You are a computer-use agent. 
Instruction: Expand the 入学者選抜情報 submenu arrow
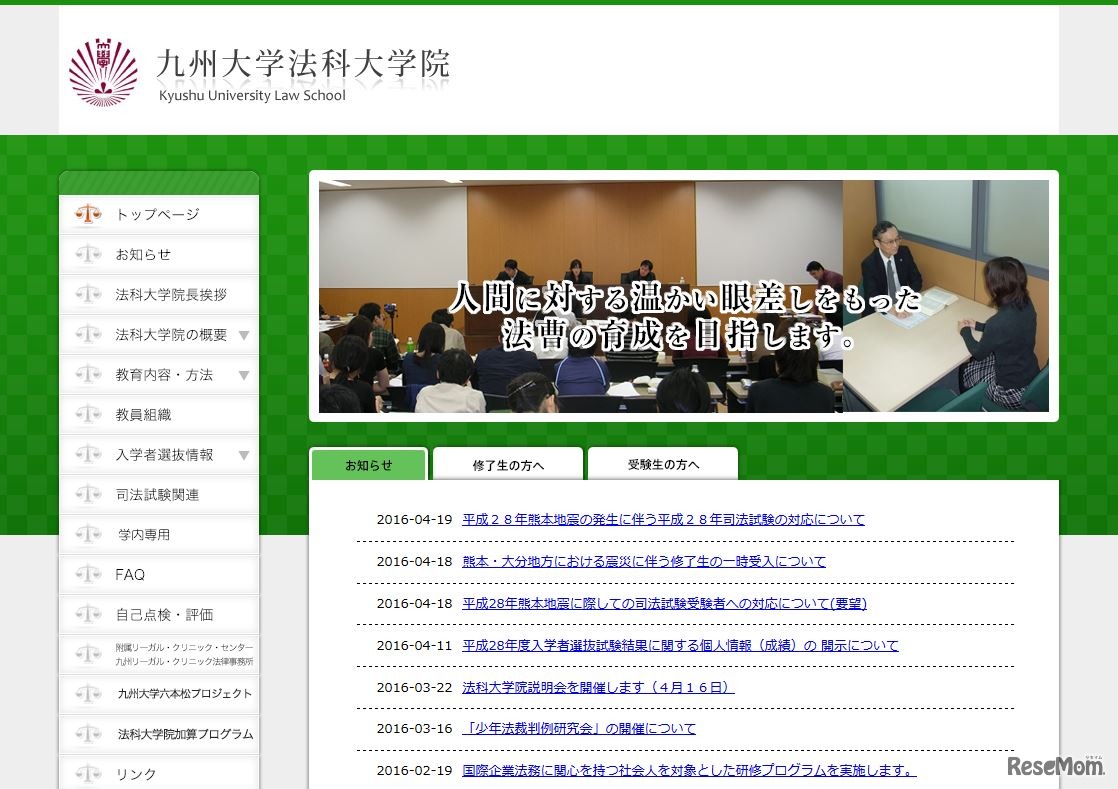pos(245,454)
